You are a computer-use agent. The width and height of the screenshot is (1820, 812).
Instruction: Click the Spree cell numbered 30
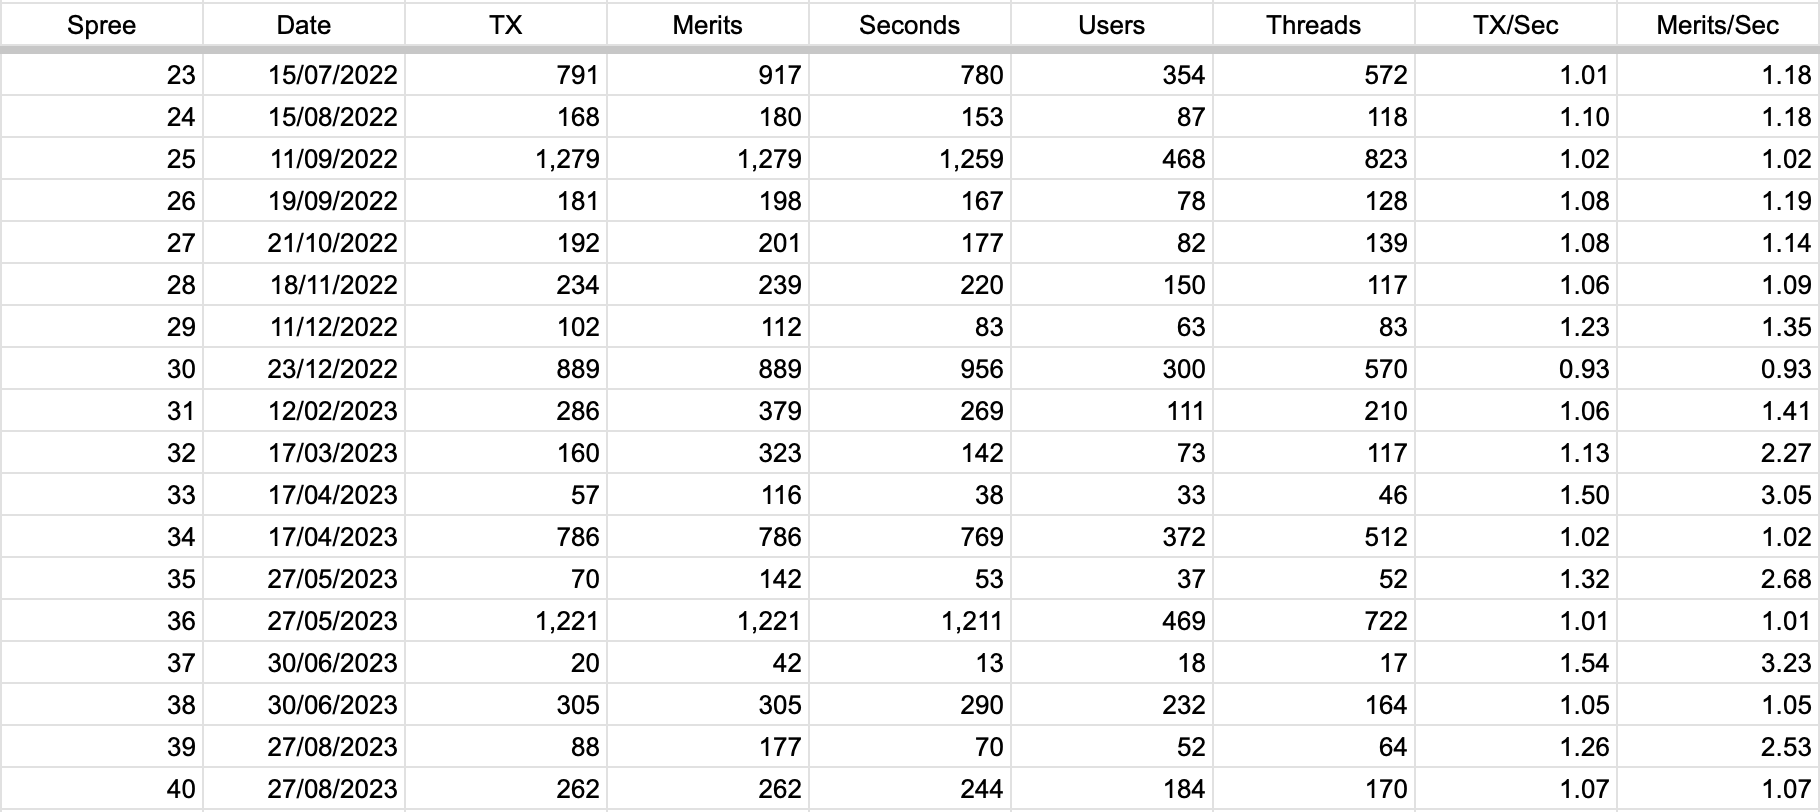point(101,369)
